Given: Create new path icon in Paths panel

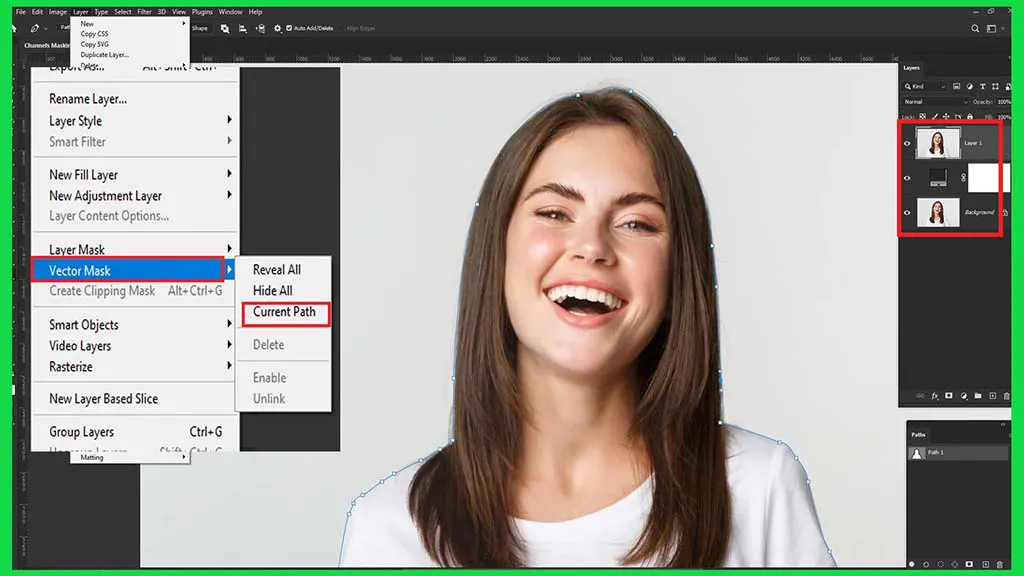Looking at the screenshot, I should 985,564.
